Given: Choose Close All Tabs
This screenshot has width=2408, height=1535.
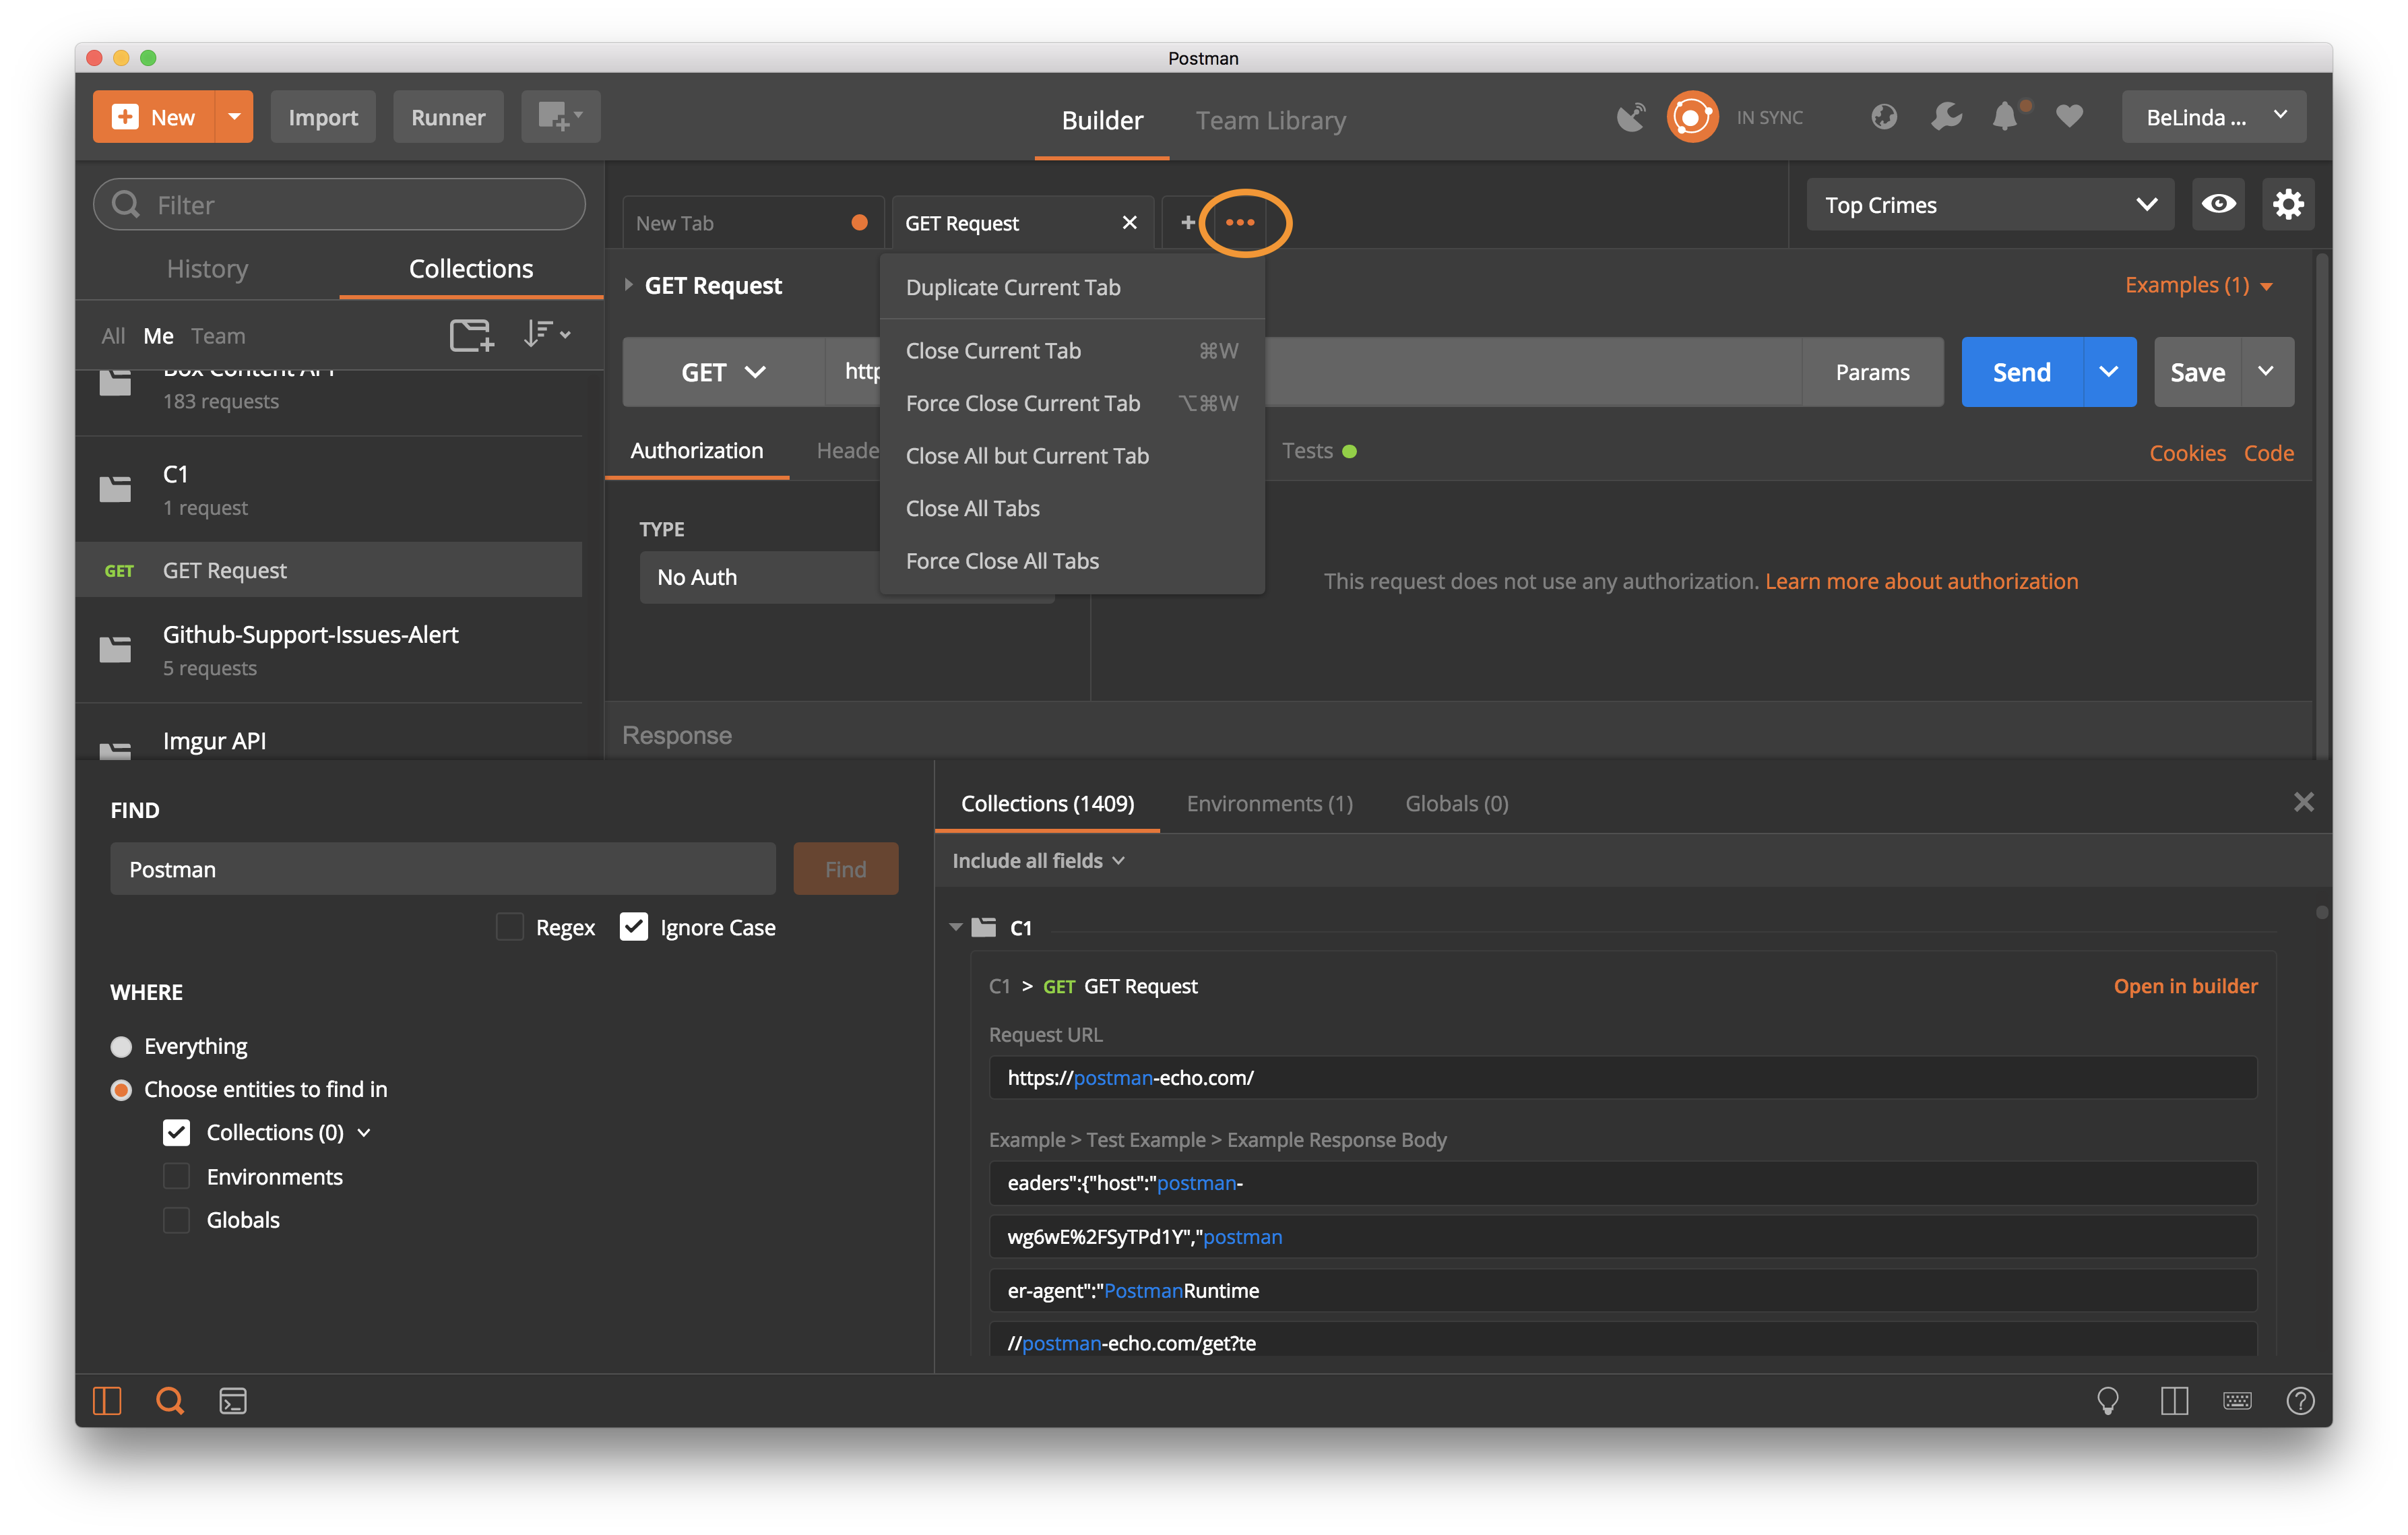Looking at the screenshot, I should [x=1072, y=508].
